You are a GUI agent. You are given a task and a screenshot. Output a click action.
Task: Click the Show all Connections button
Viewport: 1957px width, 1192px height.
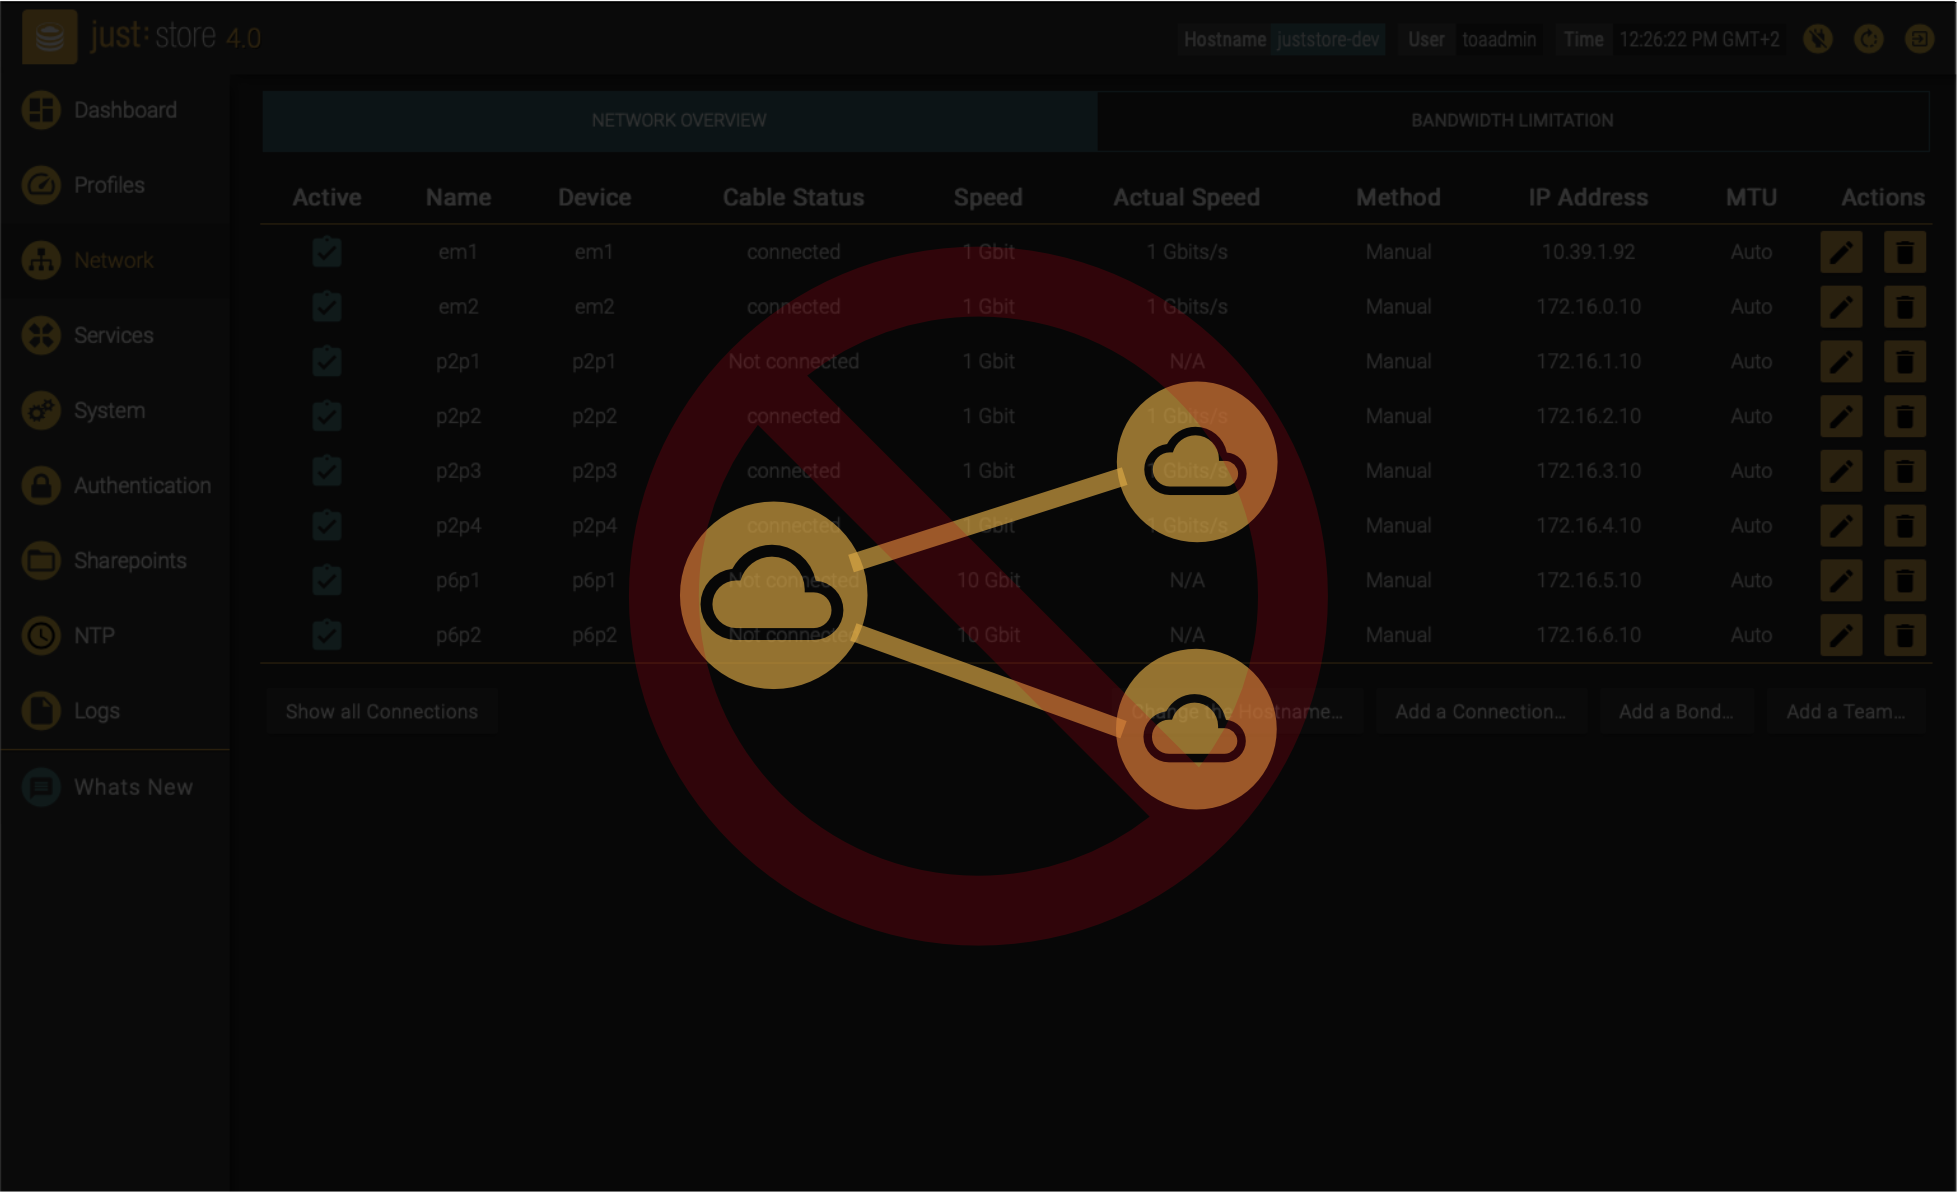point(382,712)
